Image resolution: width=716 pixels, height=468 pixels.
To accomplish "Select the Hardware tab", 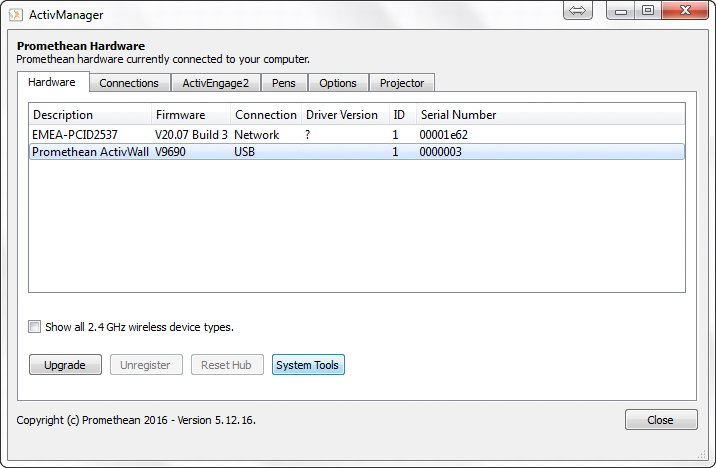I will click(x=52, y=82).
